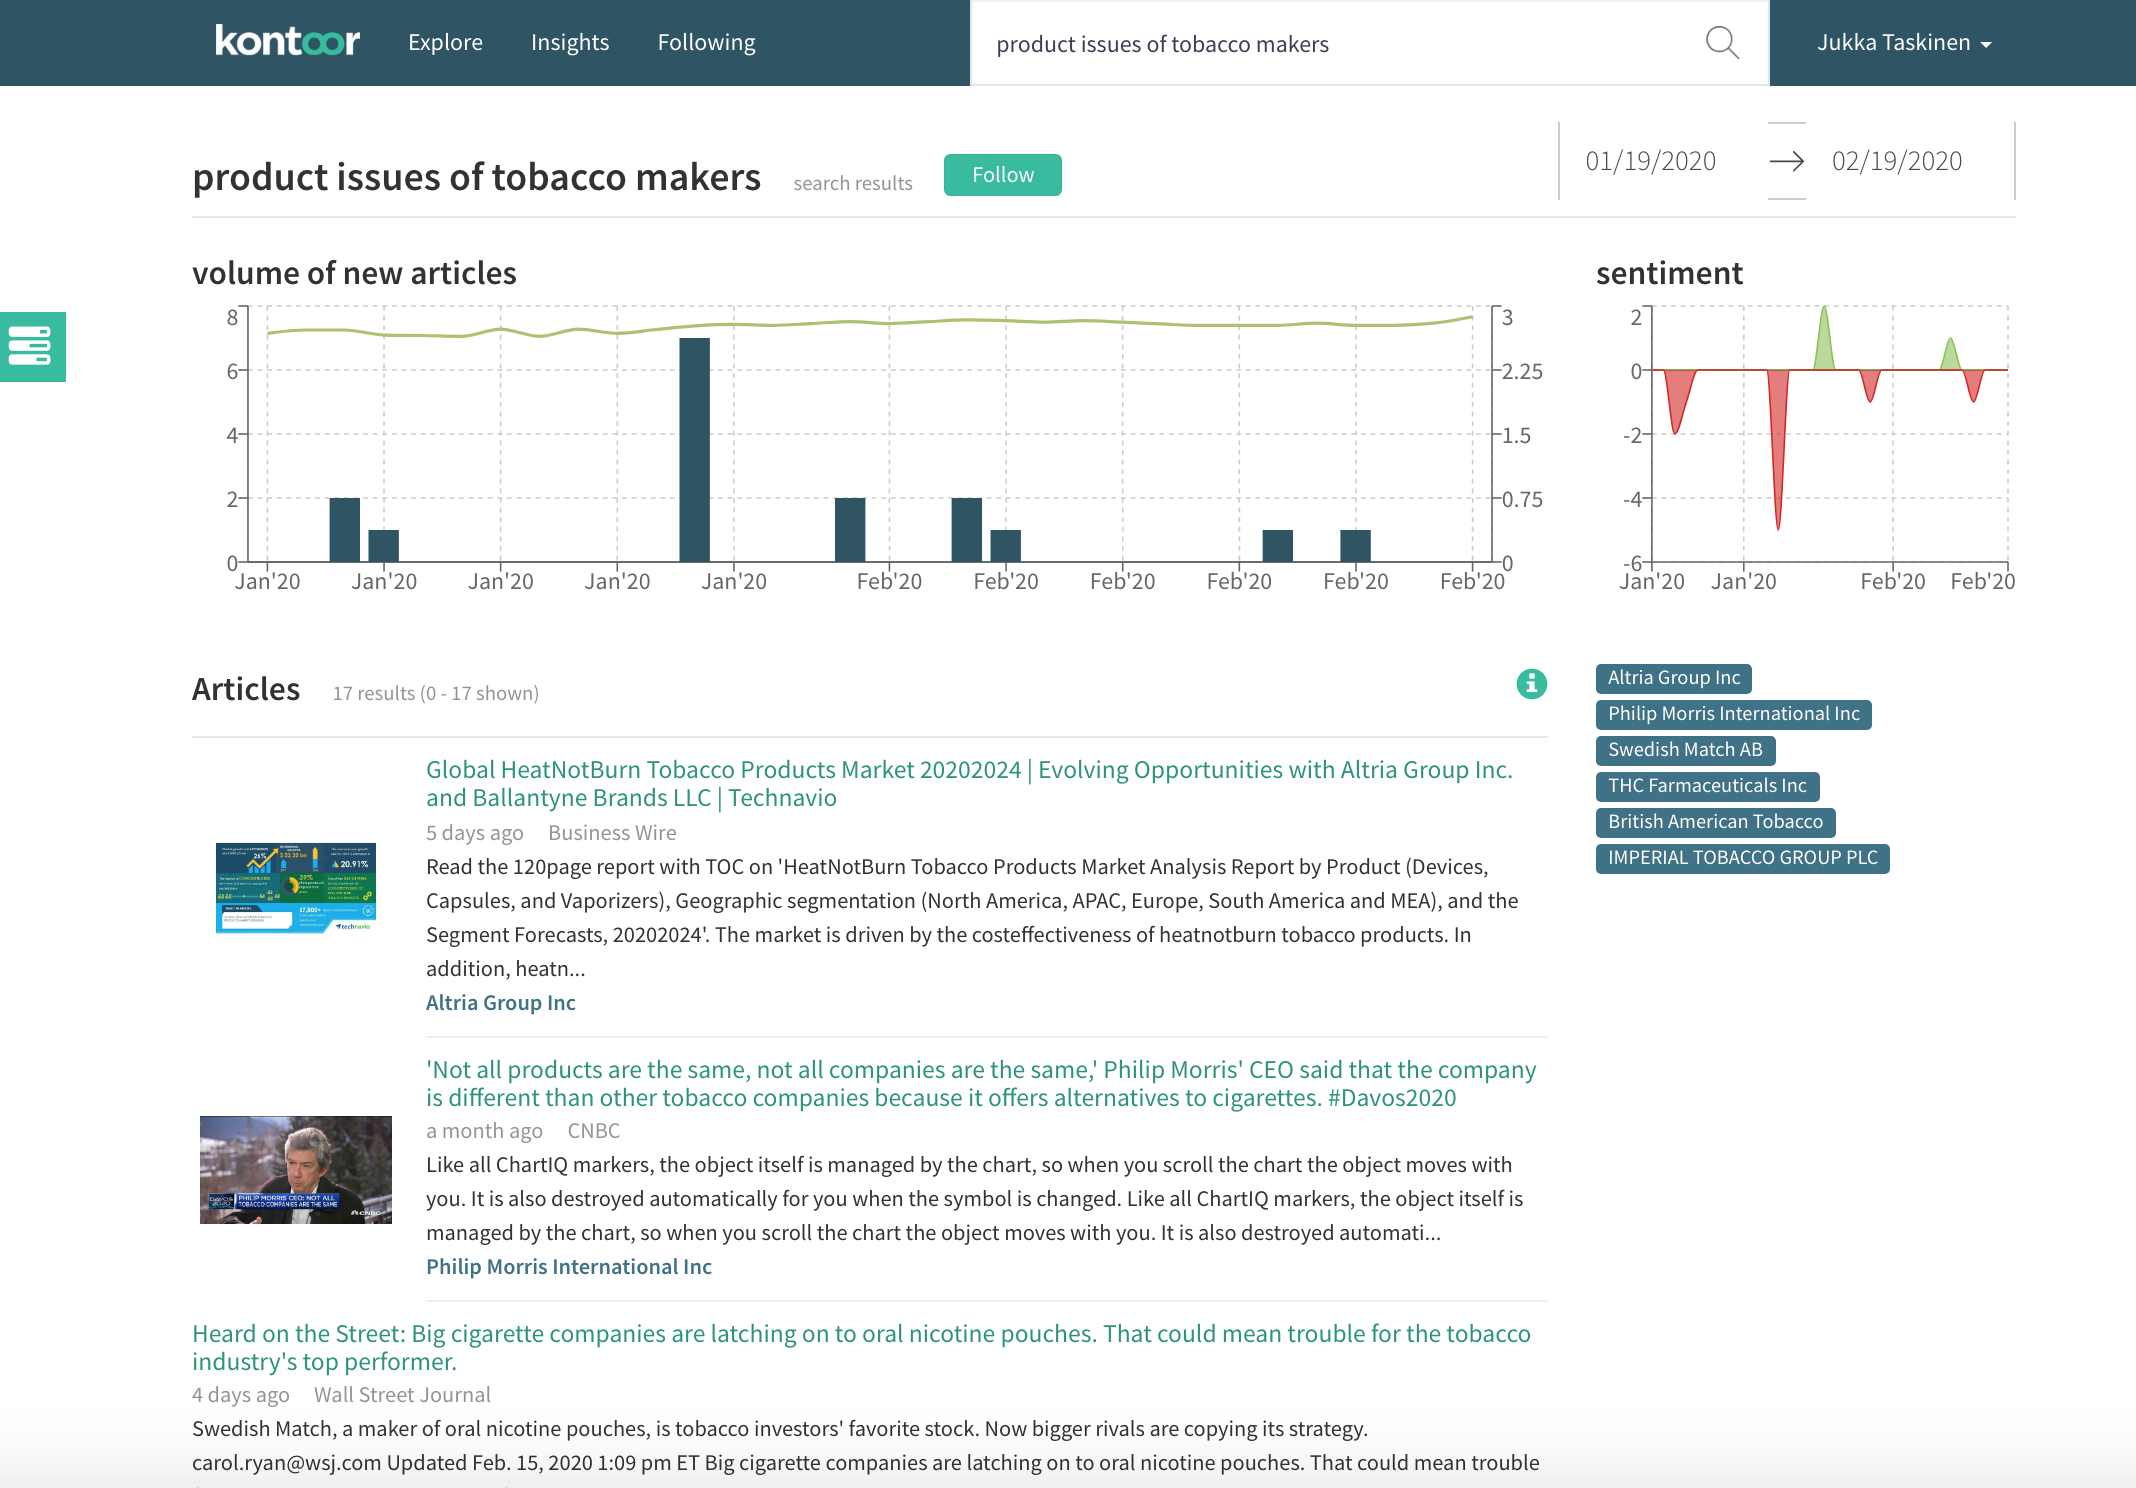Image resolution: width=2136 pixels, height=1488 pixels.
Task: Filter by IMPERIAL TOBACCO GROUP PLC tag
Action: click(x=1742, y=858)
